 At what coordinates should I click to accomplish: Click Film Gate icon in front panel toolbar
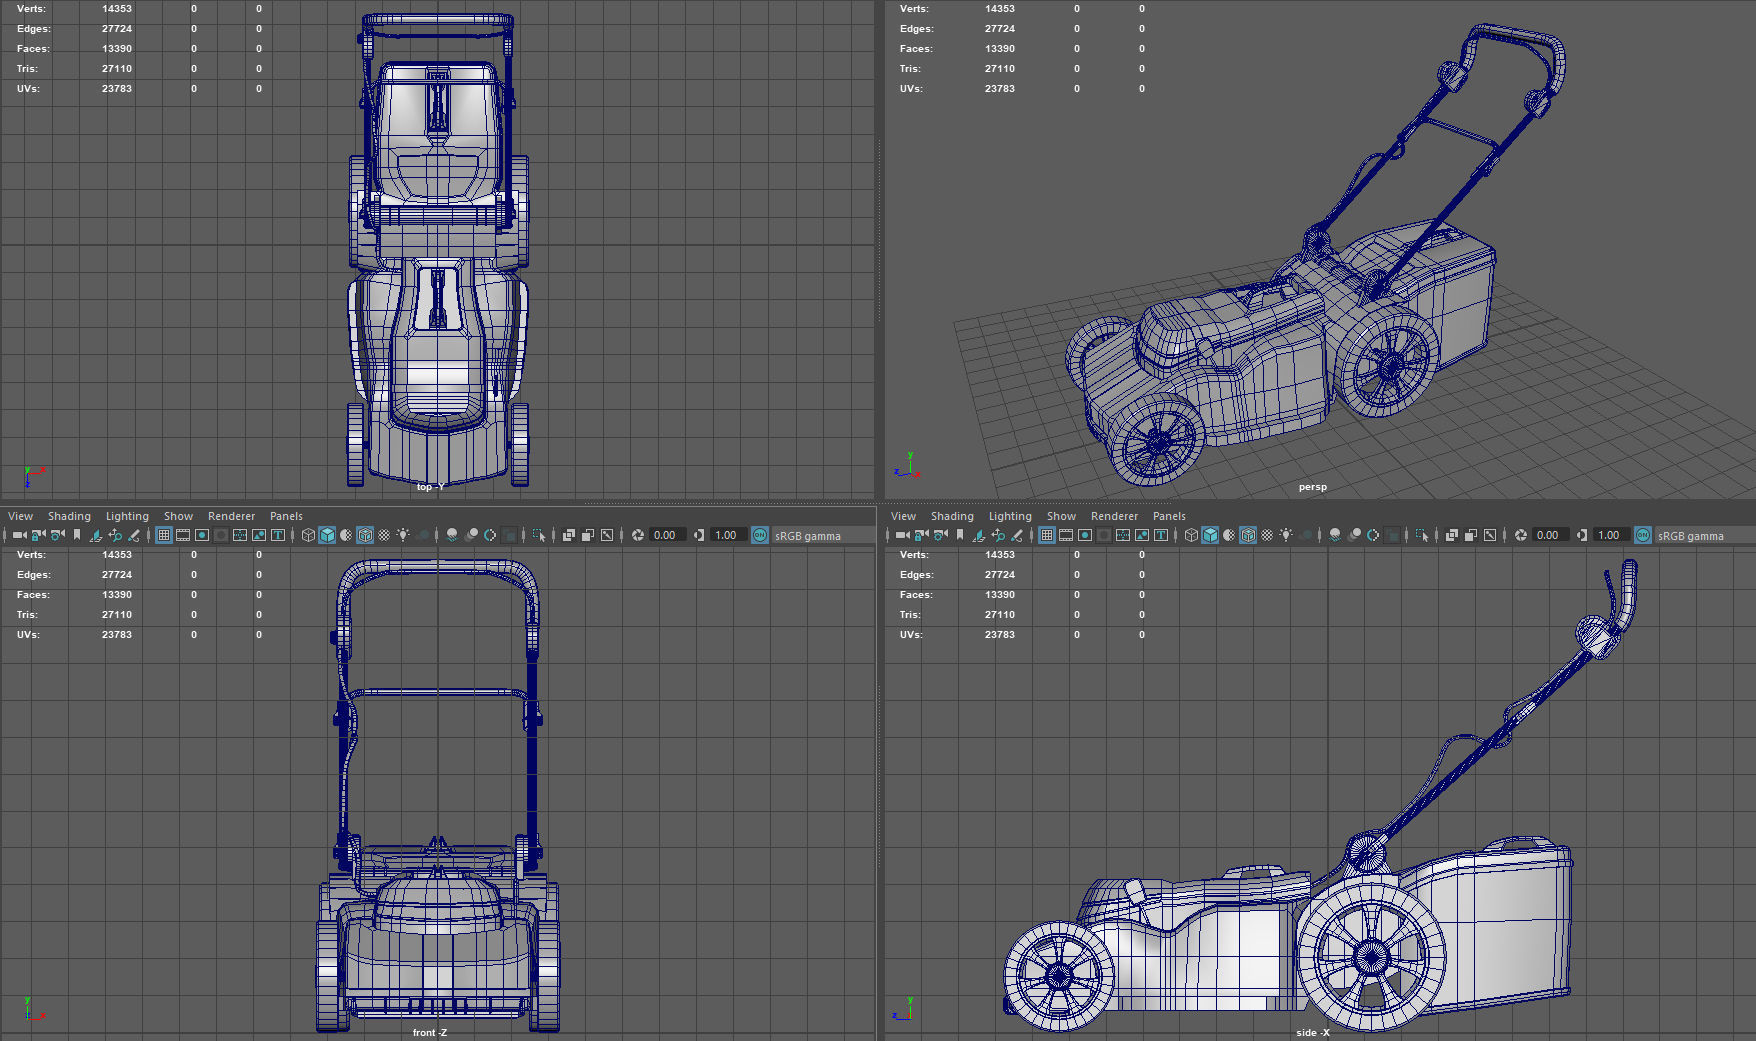point(183,535)
